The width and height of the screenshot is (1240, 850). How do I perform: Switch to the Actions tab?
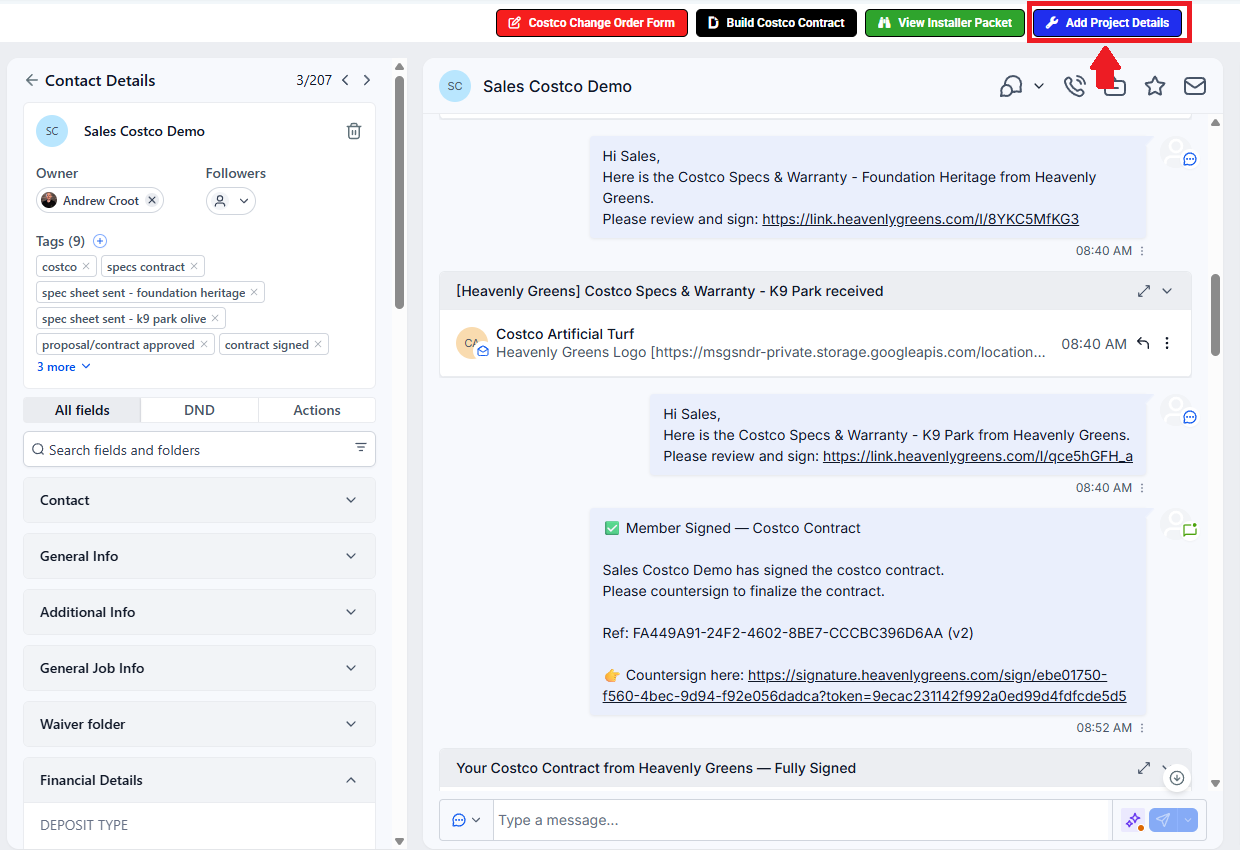[317, 410]
